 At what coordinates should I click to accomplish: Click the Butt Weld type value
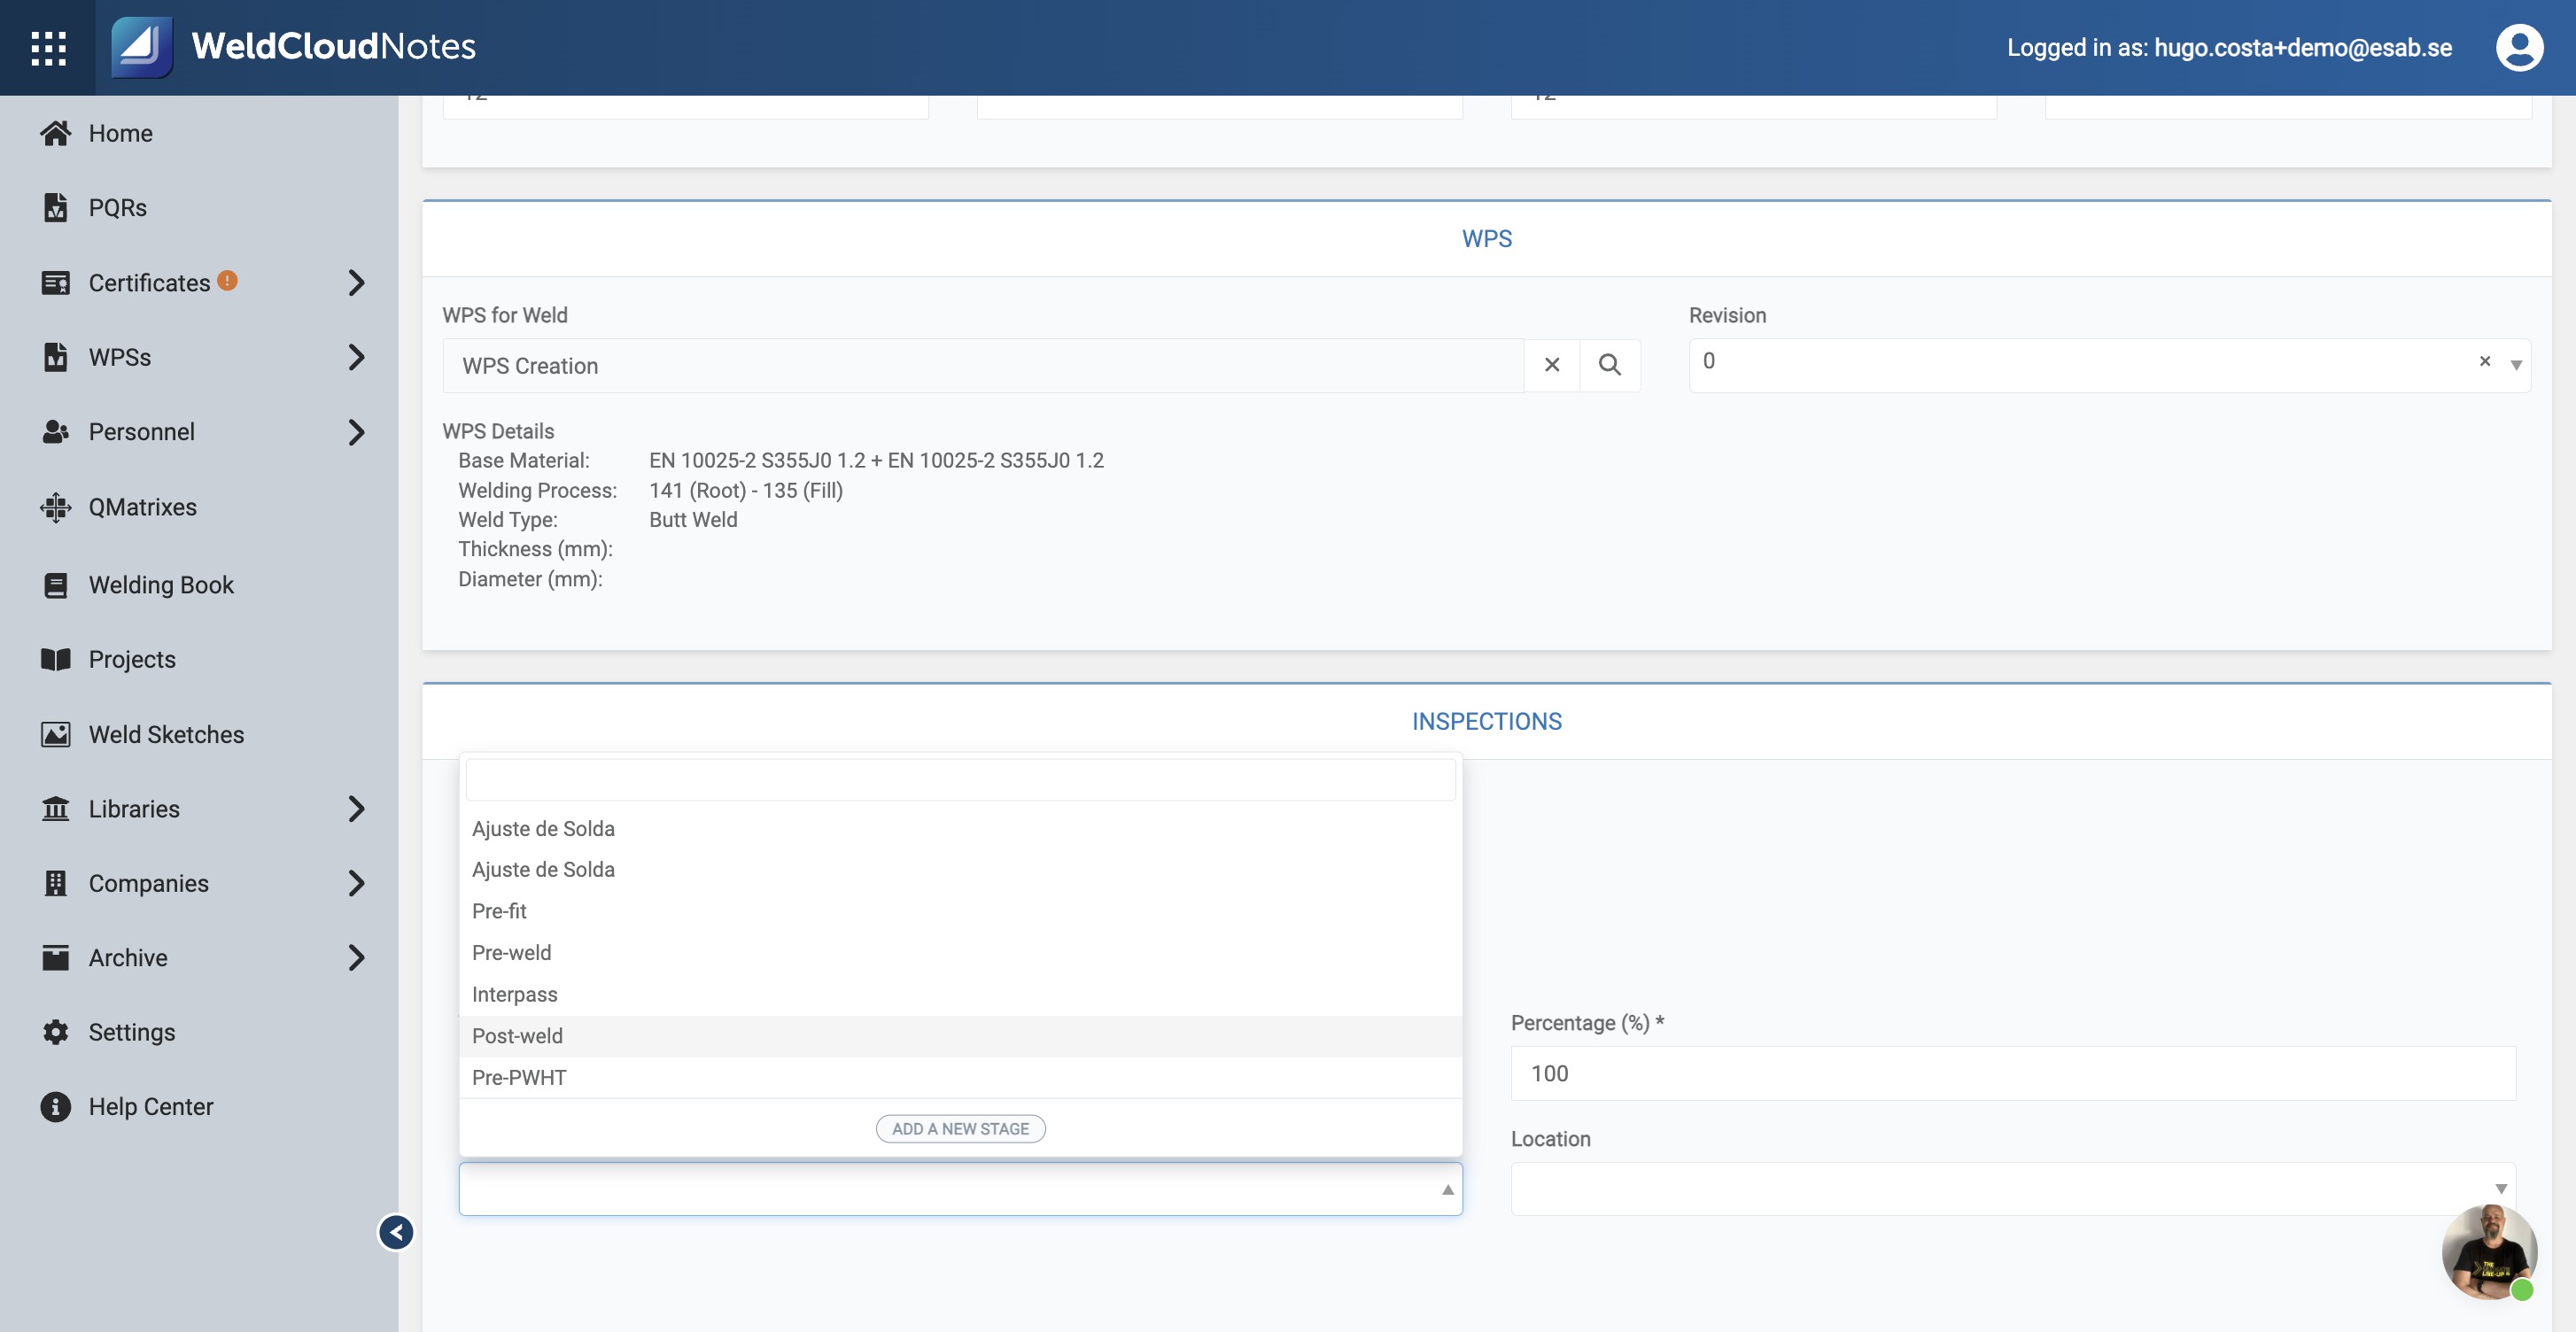pos(693,519)
